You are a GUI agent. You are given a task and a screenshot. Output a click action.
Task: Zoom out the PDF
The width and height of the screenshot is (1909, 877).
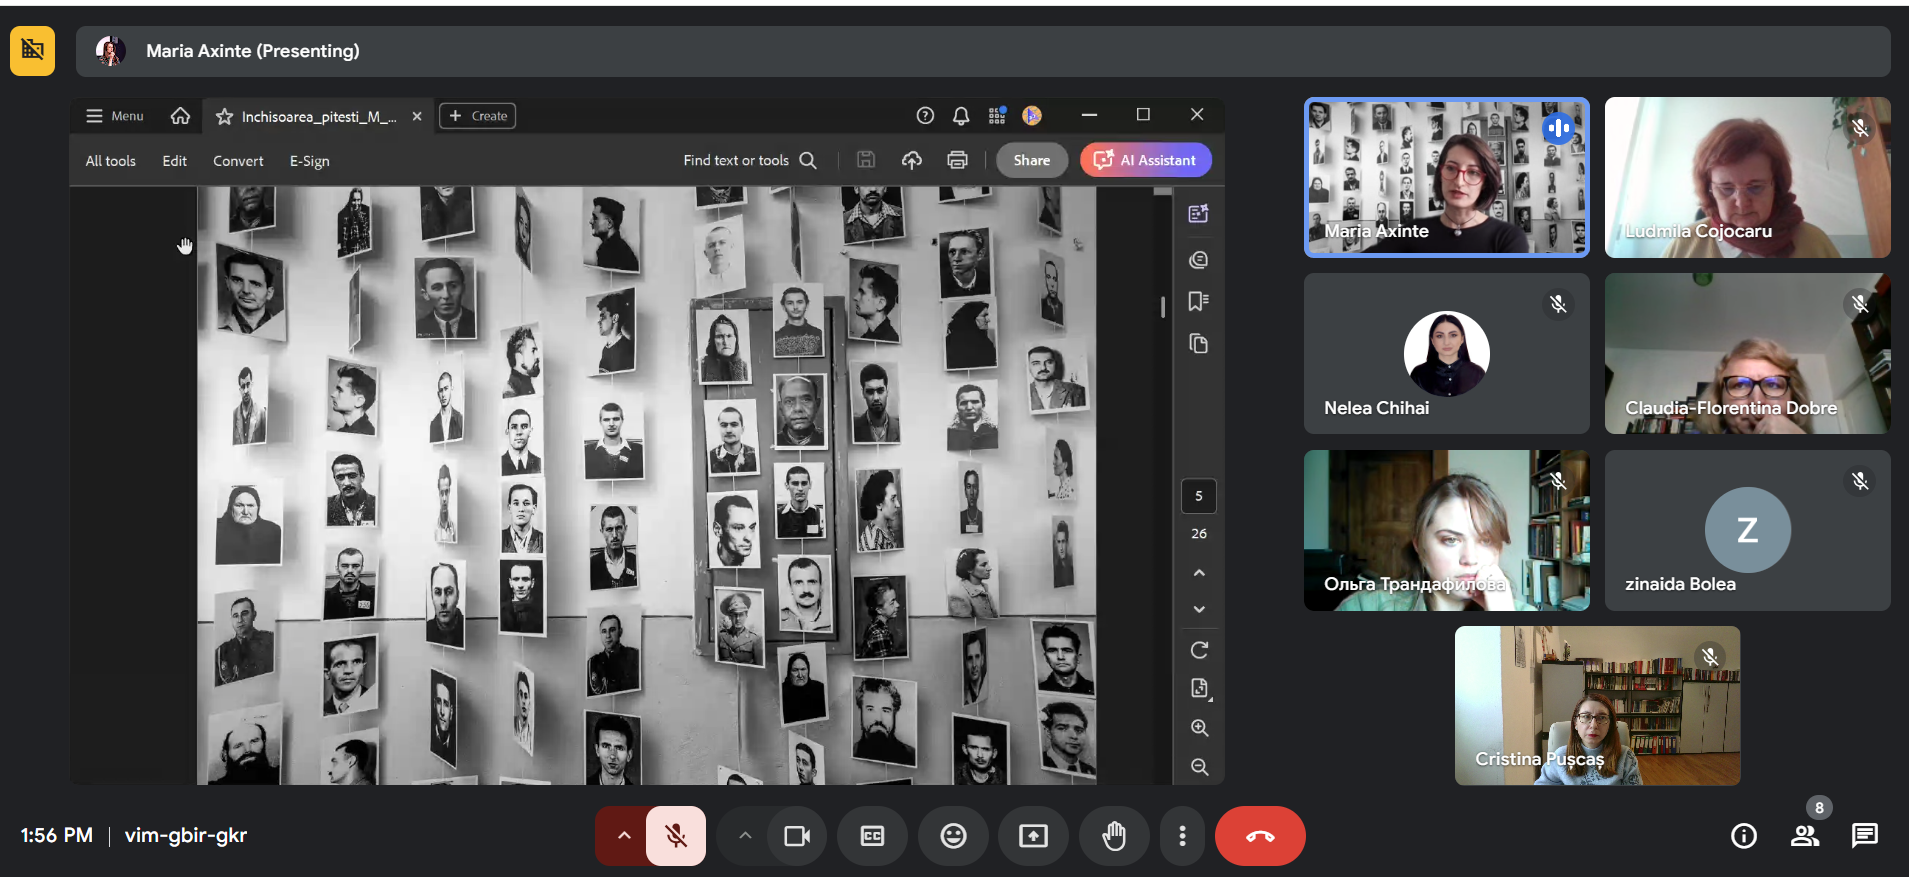coord(1199,767)
